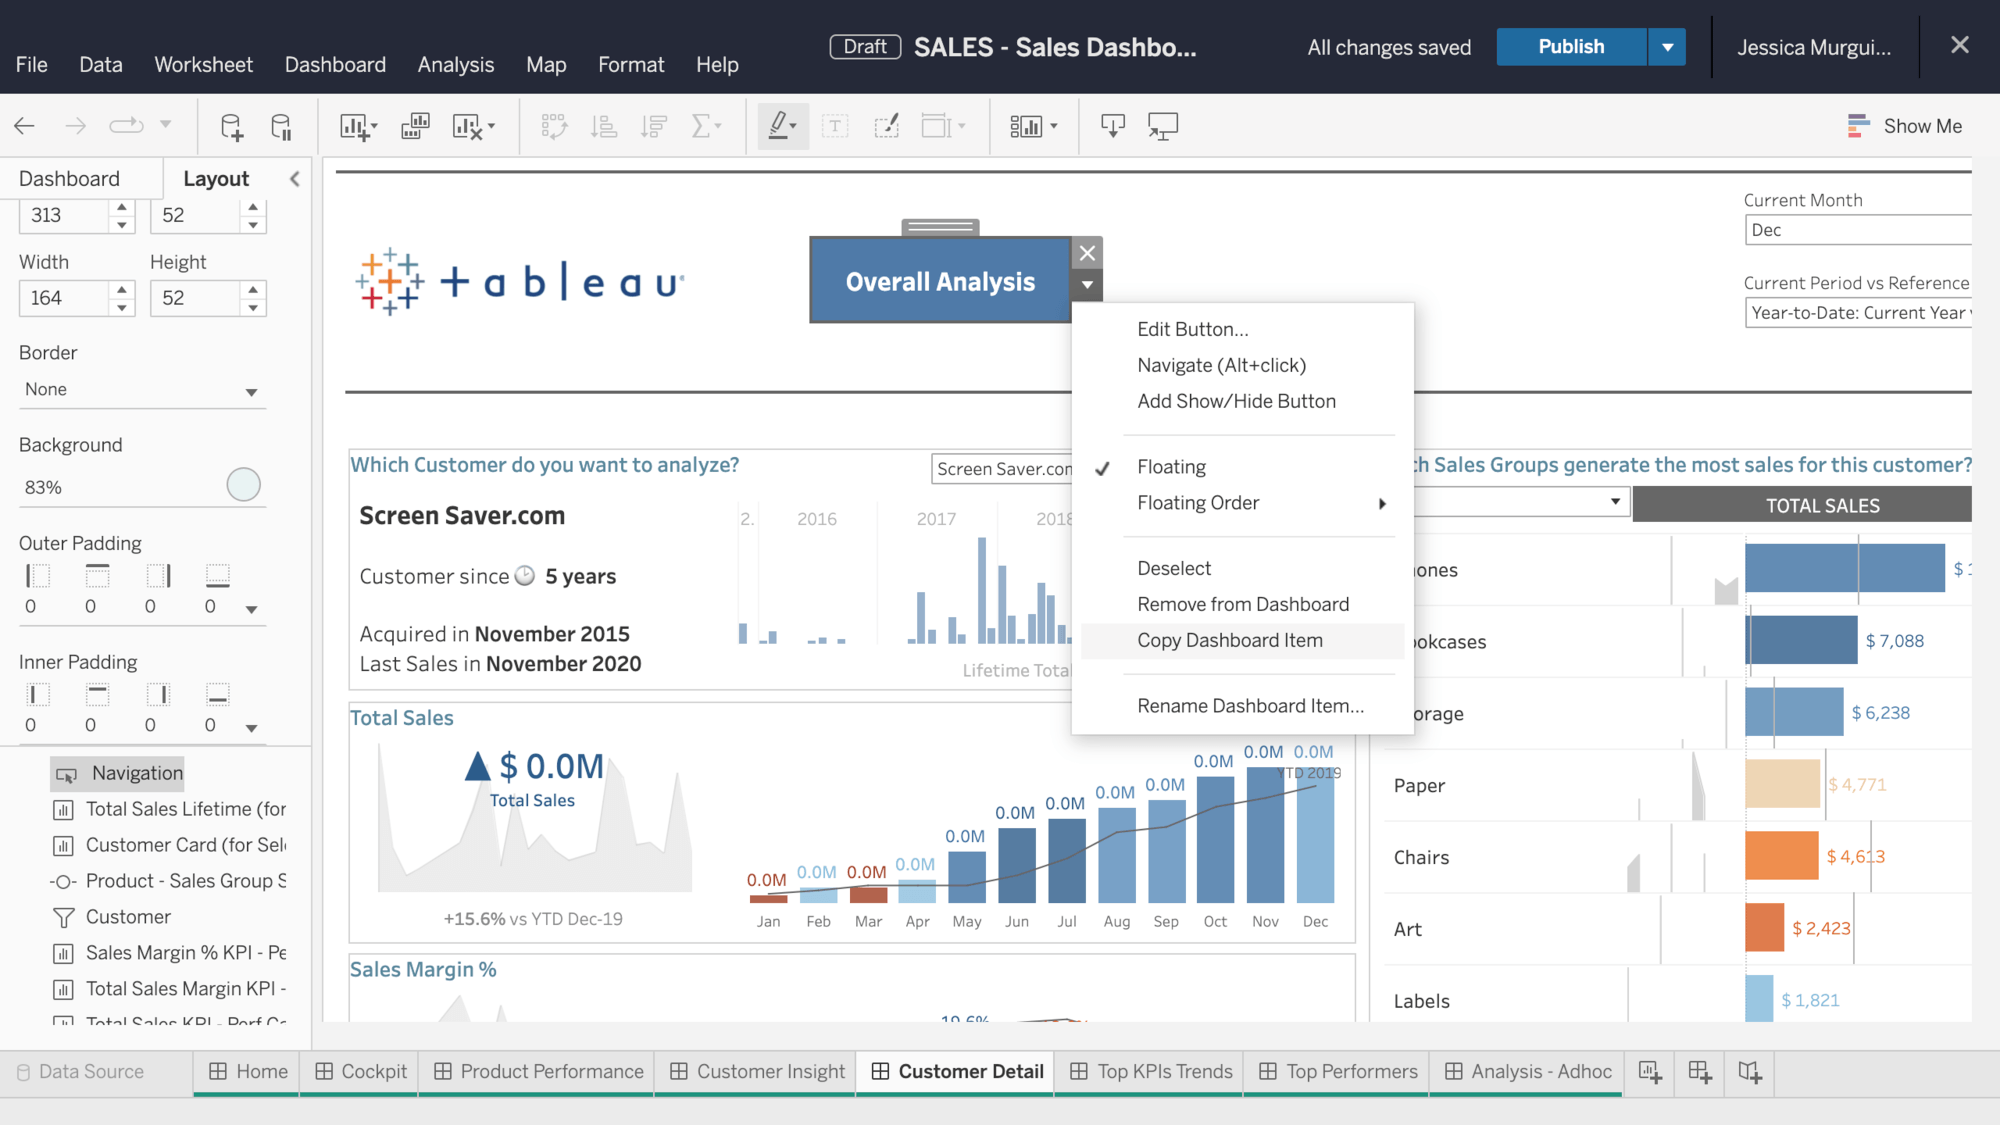Expand the dashboard layout panel arrow

click(293, 179)
